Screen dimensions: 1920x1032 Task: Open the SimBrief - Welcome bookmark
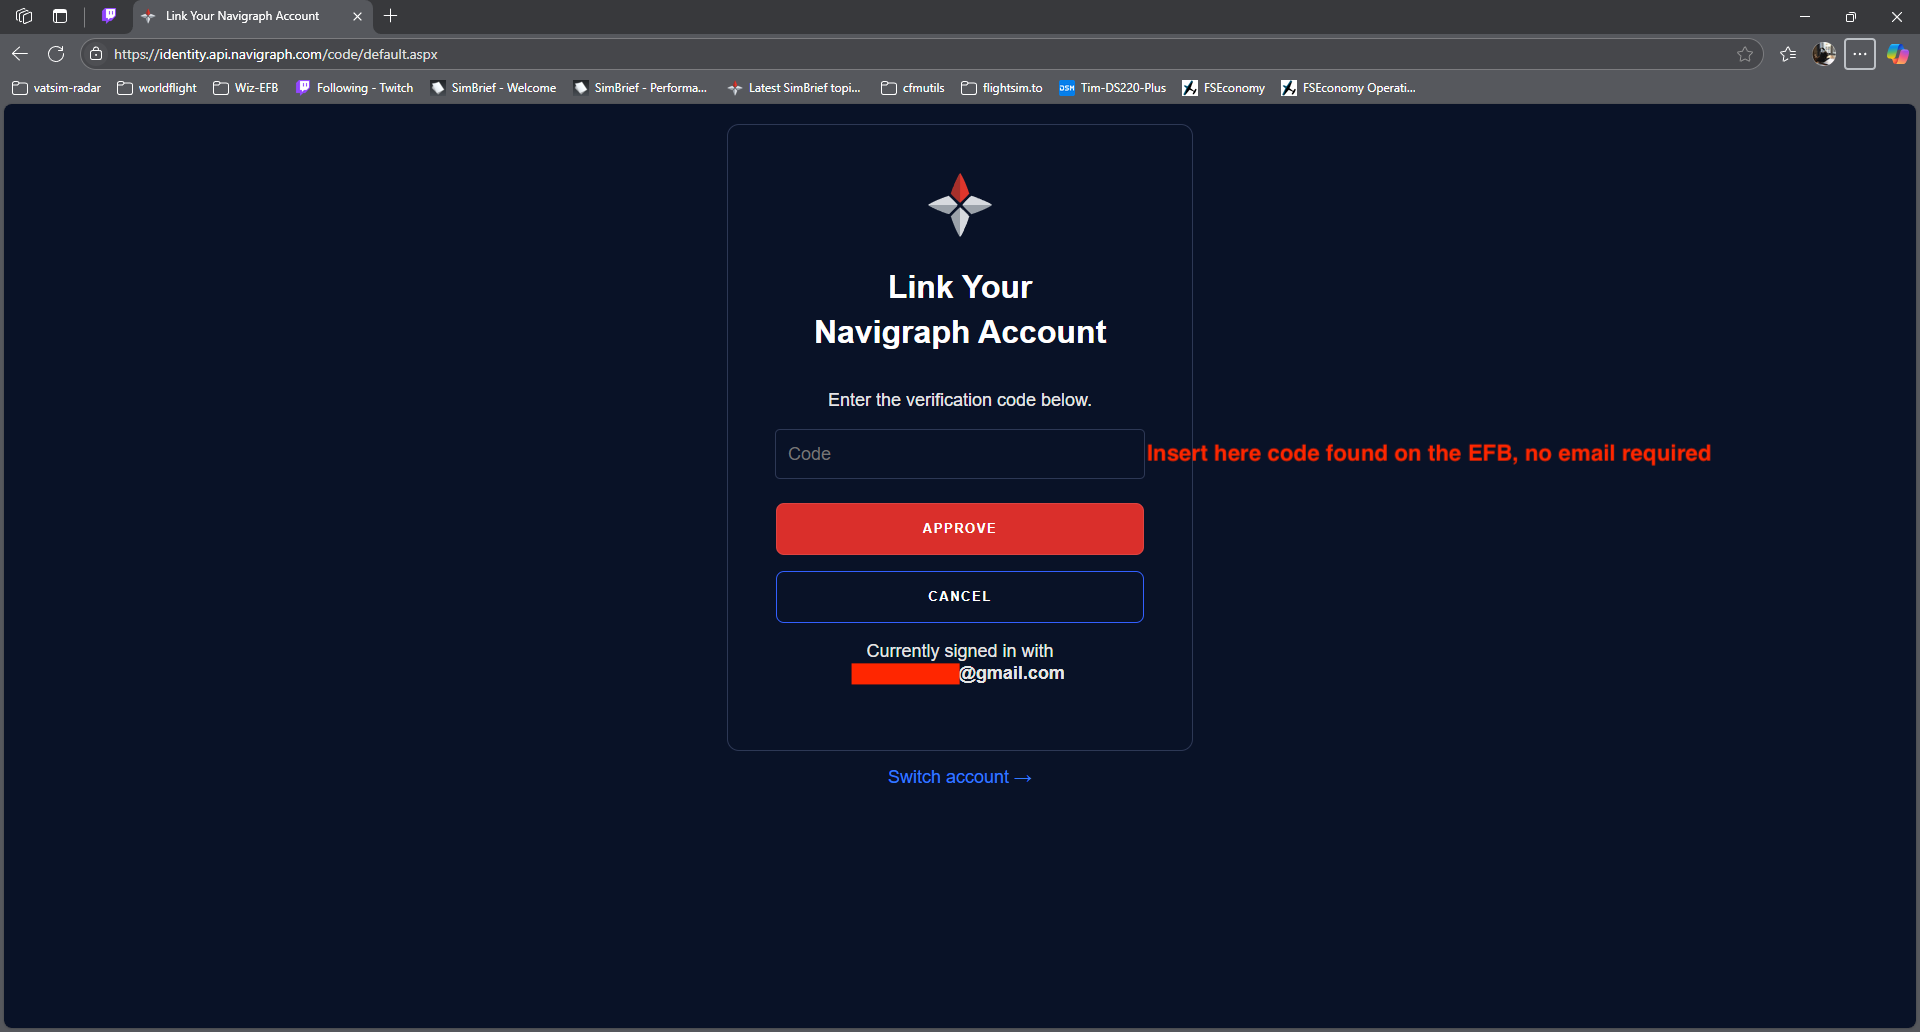coord(493,88)
